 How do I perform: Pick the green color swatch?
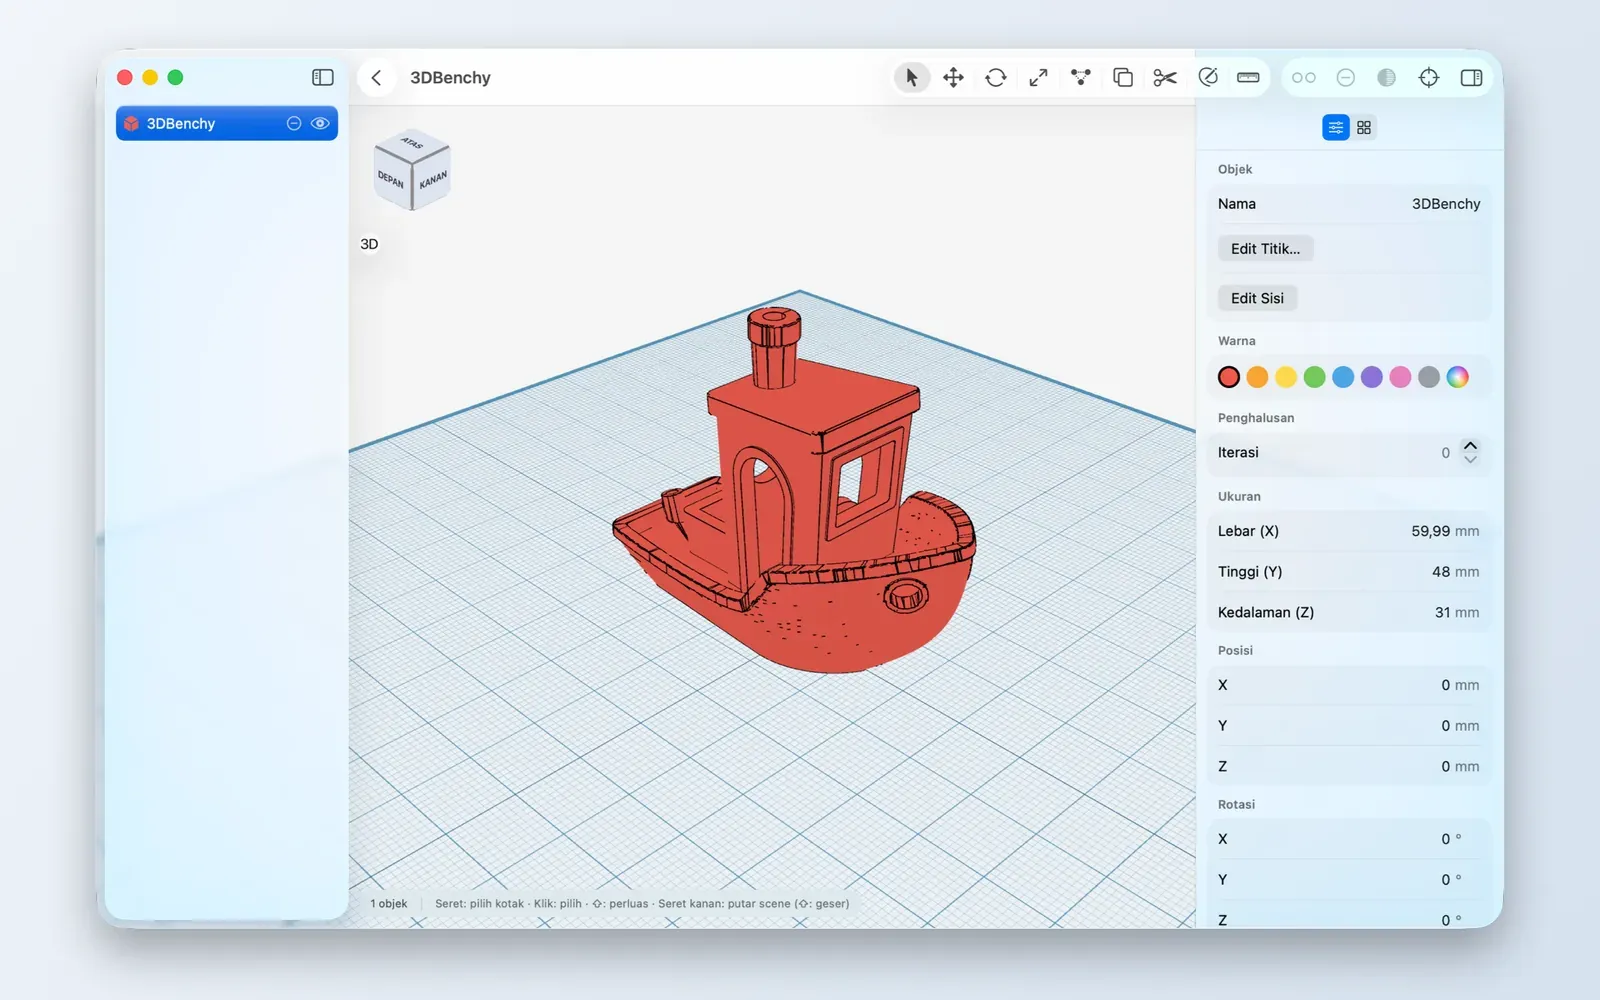coord(1315,377)
